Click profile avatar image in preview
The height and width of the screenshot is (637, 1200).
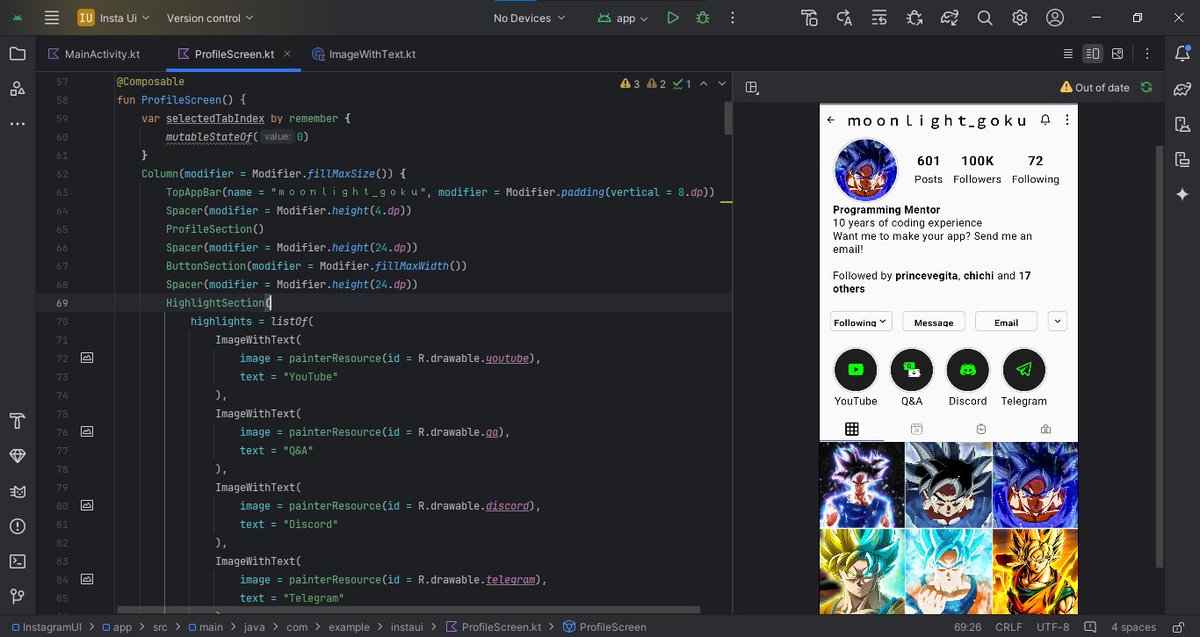tap(866, 171)
